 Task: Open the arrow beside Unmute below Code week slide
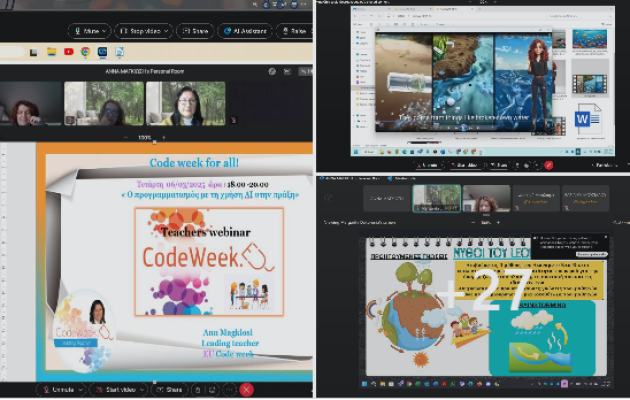(81, 390)
